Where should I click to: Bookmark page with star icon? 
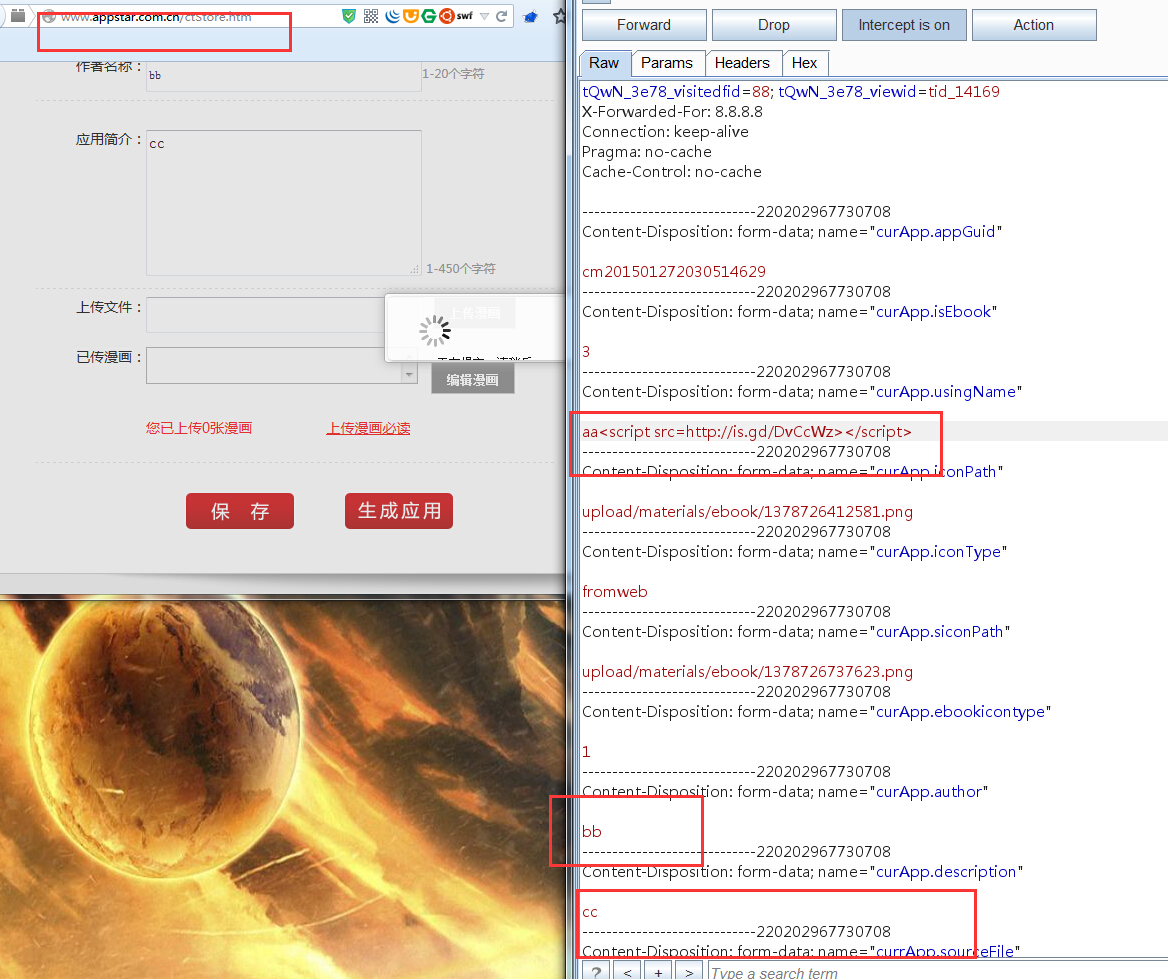point(559,16)
